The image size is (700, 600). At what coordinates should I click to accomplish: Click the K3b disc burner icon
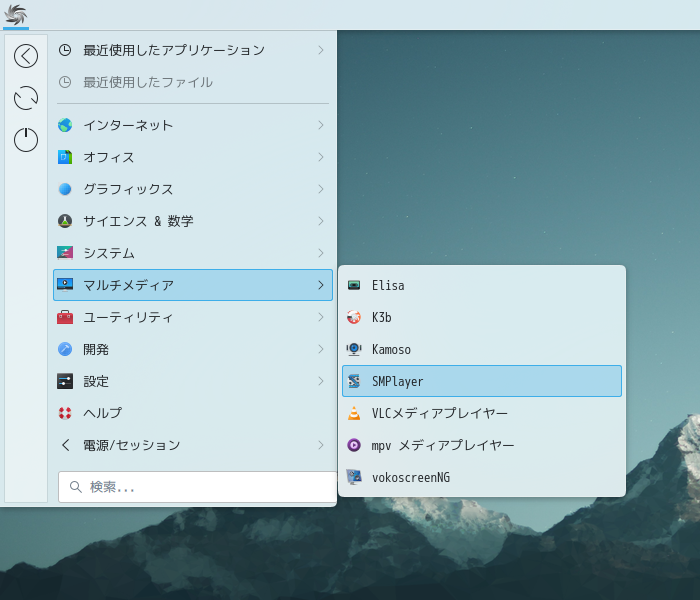point(354,317)
